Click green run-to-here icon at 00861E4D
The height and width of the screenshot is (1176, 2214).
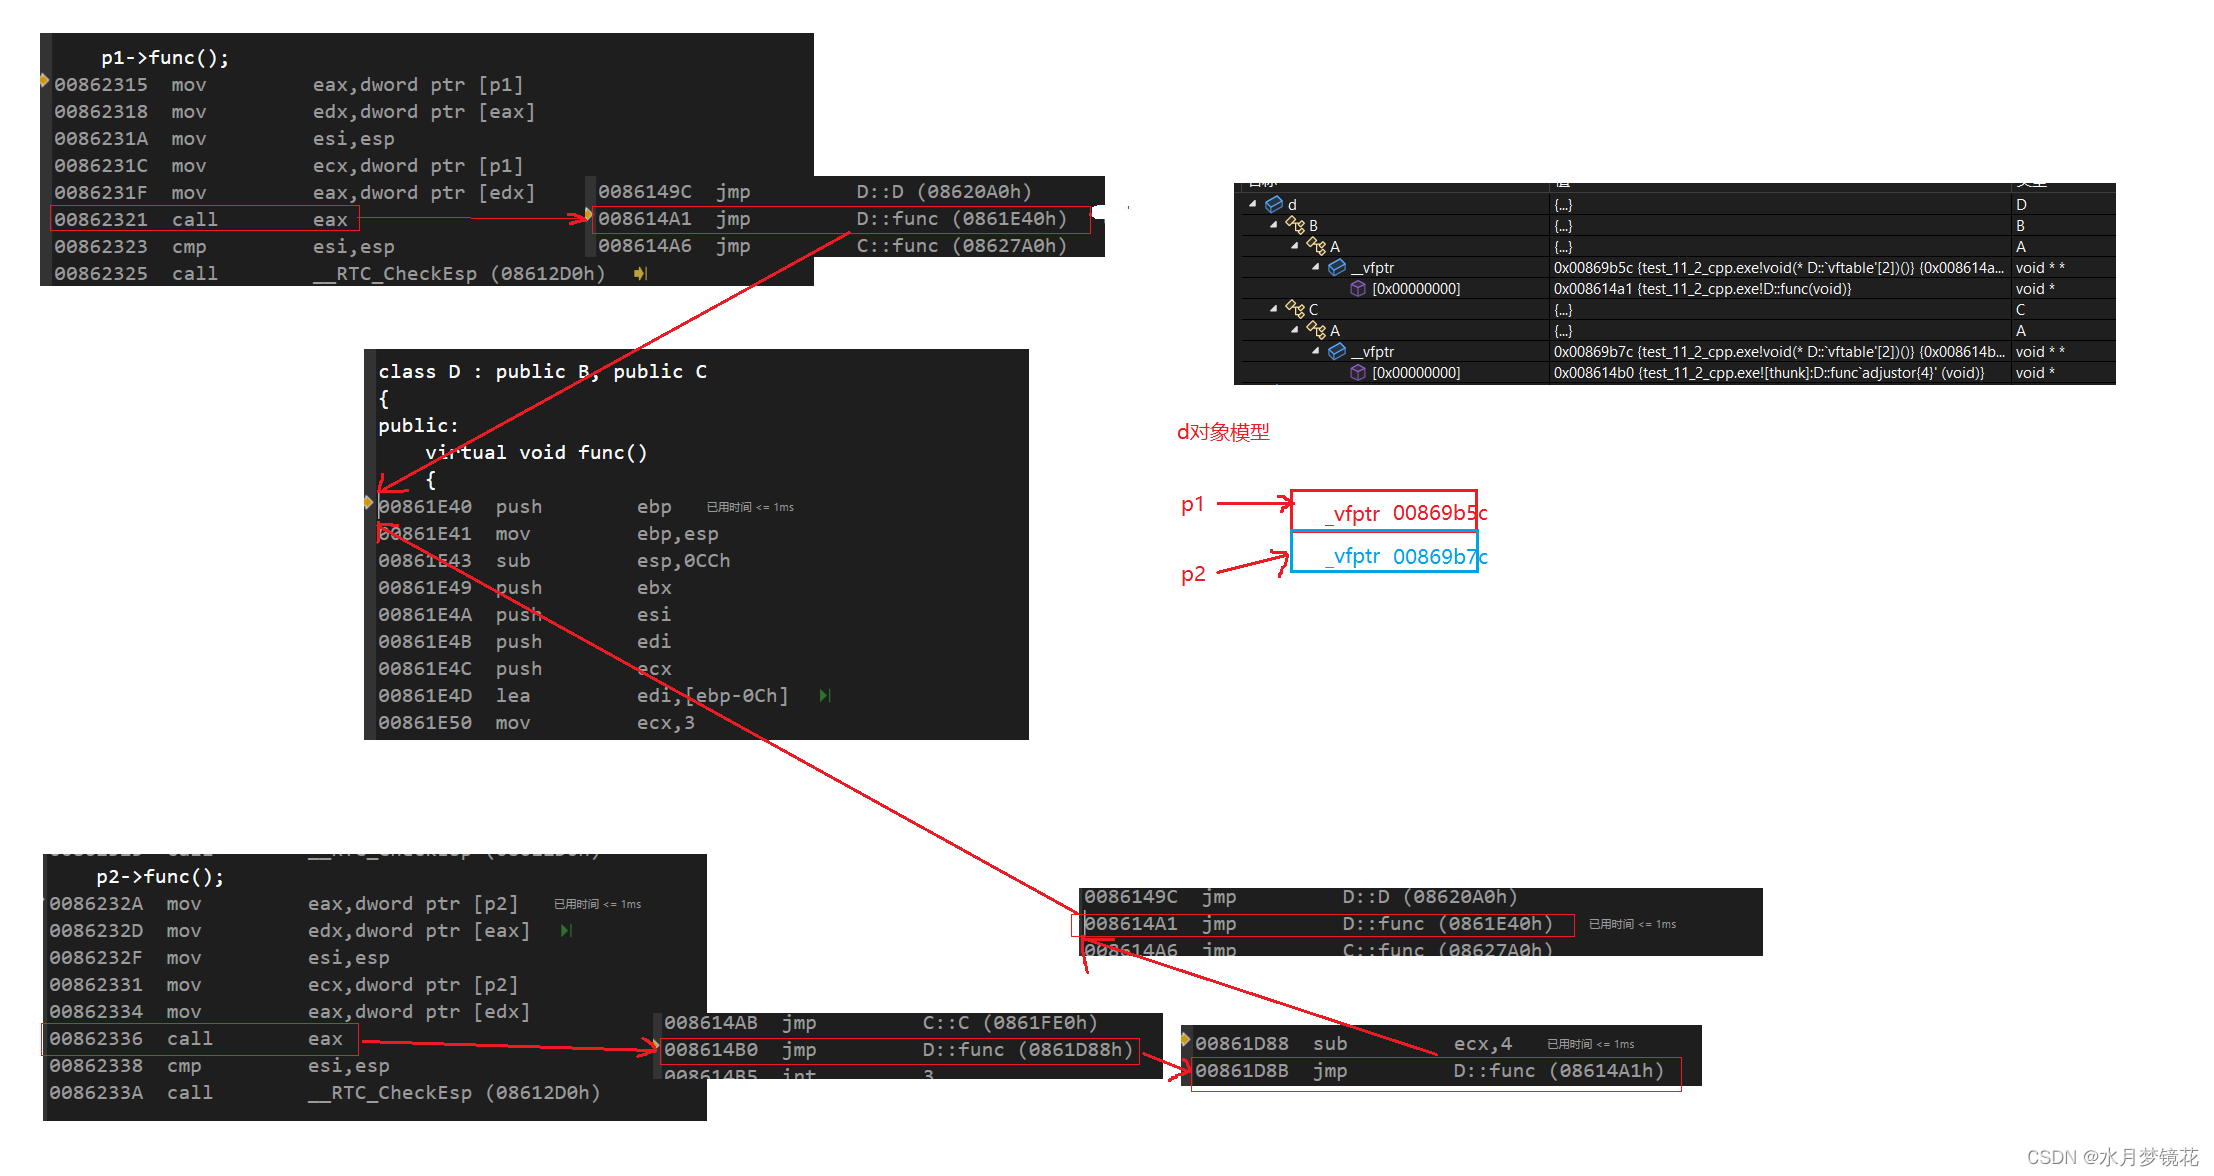click(825, 695)
